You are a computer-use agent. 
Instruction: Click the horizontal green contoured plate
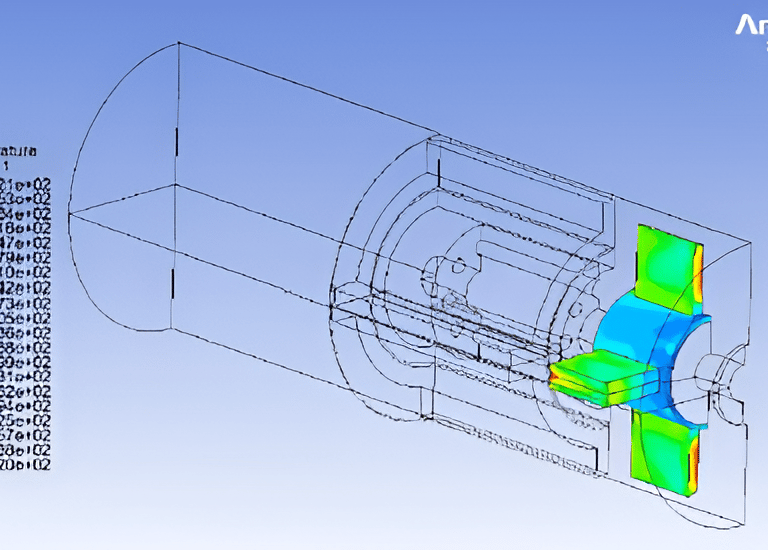pyautogui.click(x=602, y=378)
